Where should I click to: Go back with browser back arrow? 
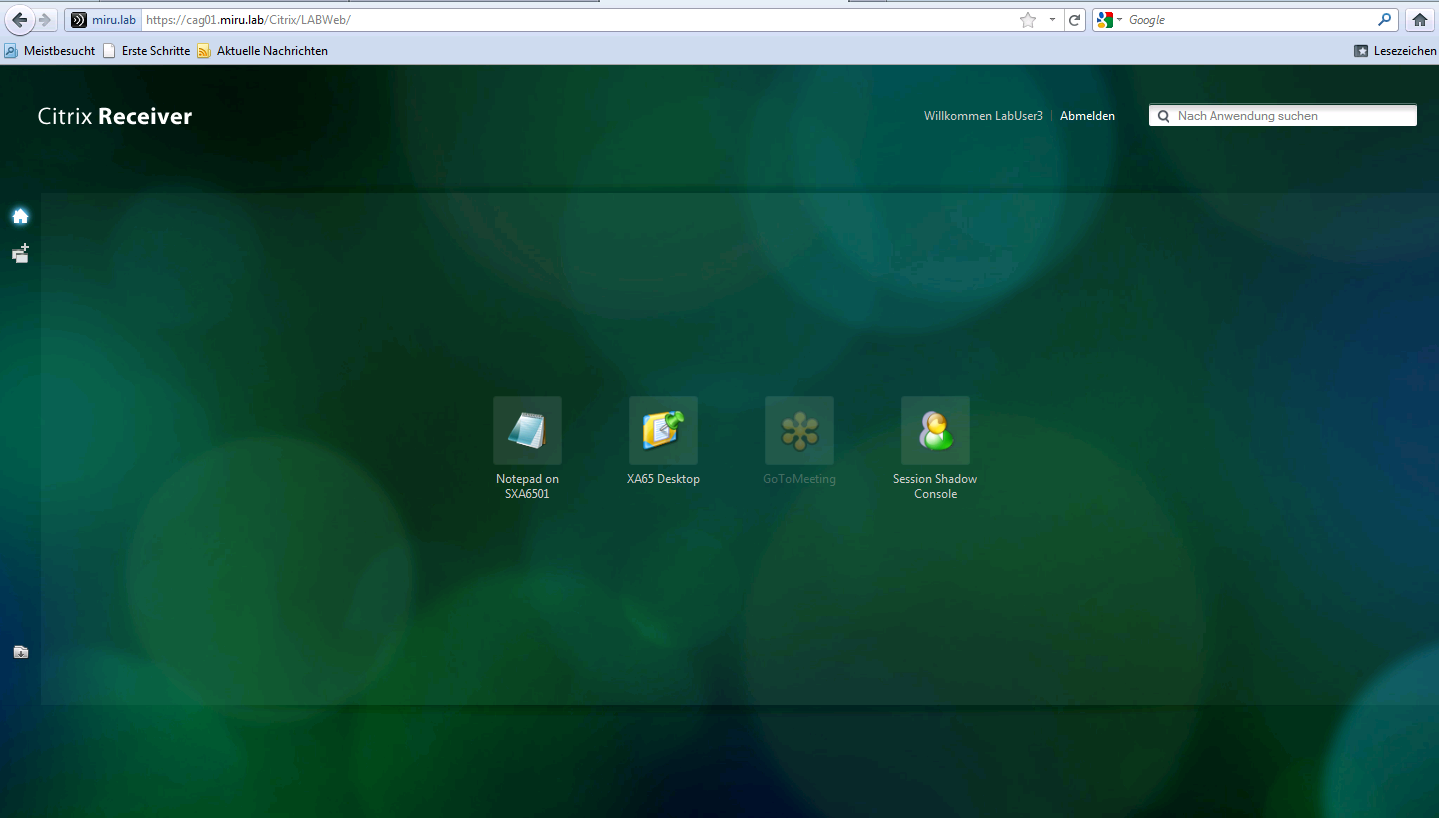coord(20,20)
